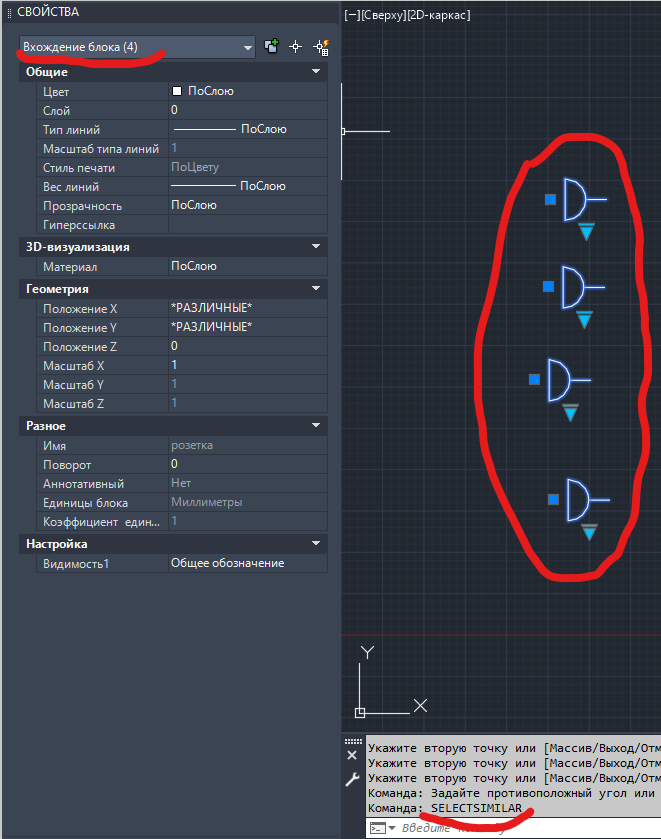Click the visibility triangle grip of bottom block
661x839 pixels.
589,532
